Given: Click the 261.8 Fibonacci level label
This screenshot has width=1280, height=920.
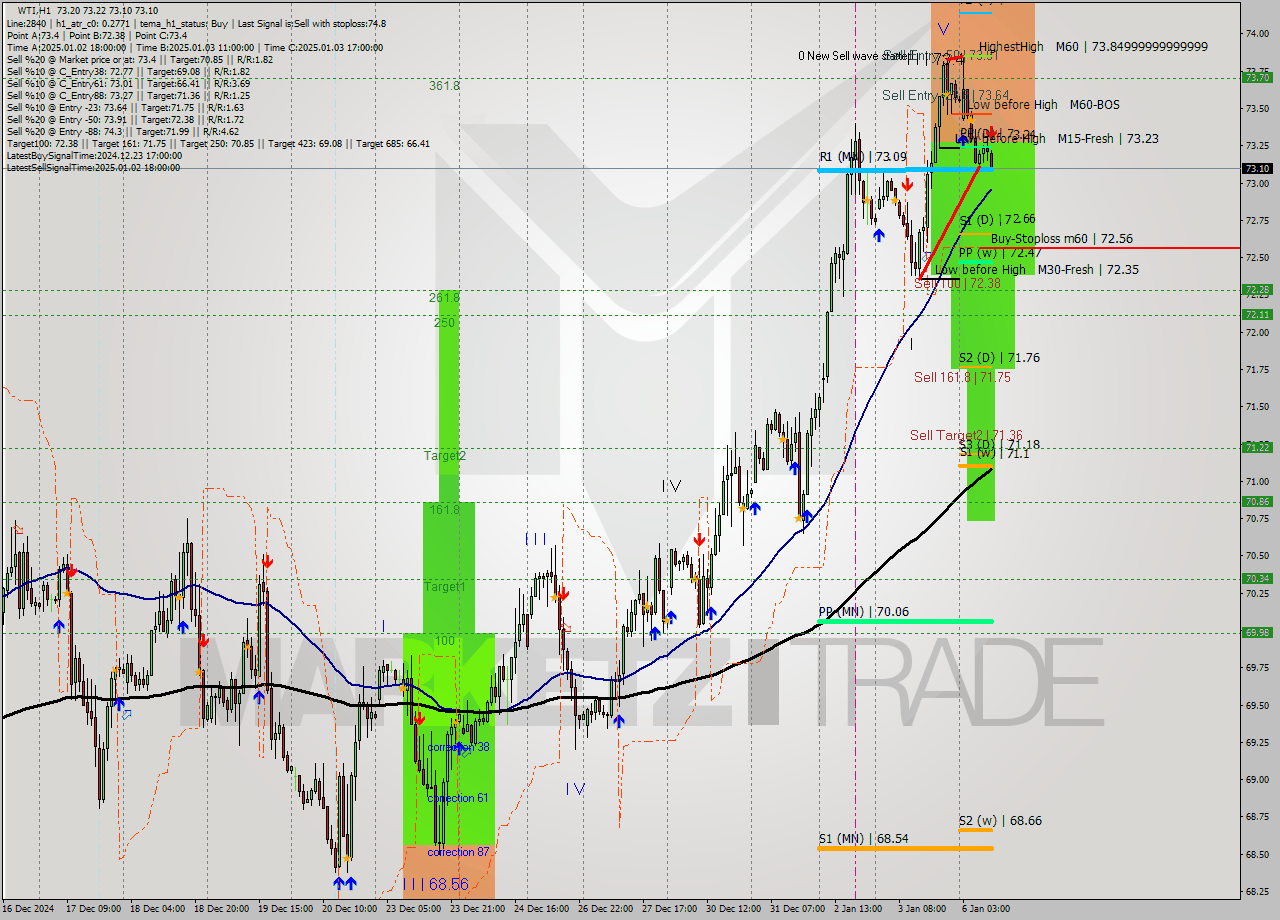Looking at the screenshot, I should 444,297.
